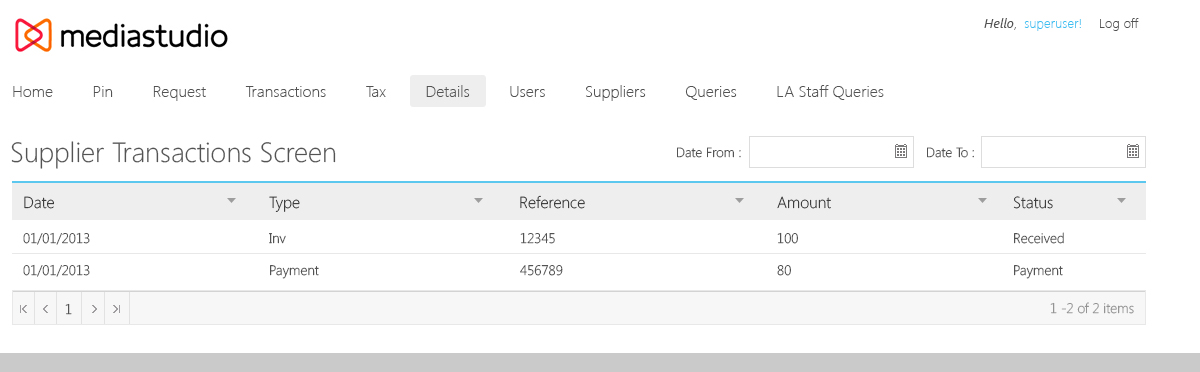This screenshot has width=1200, height=372.
Task: Open the Date To calendar picker icon
Action: click(1132, 151)
